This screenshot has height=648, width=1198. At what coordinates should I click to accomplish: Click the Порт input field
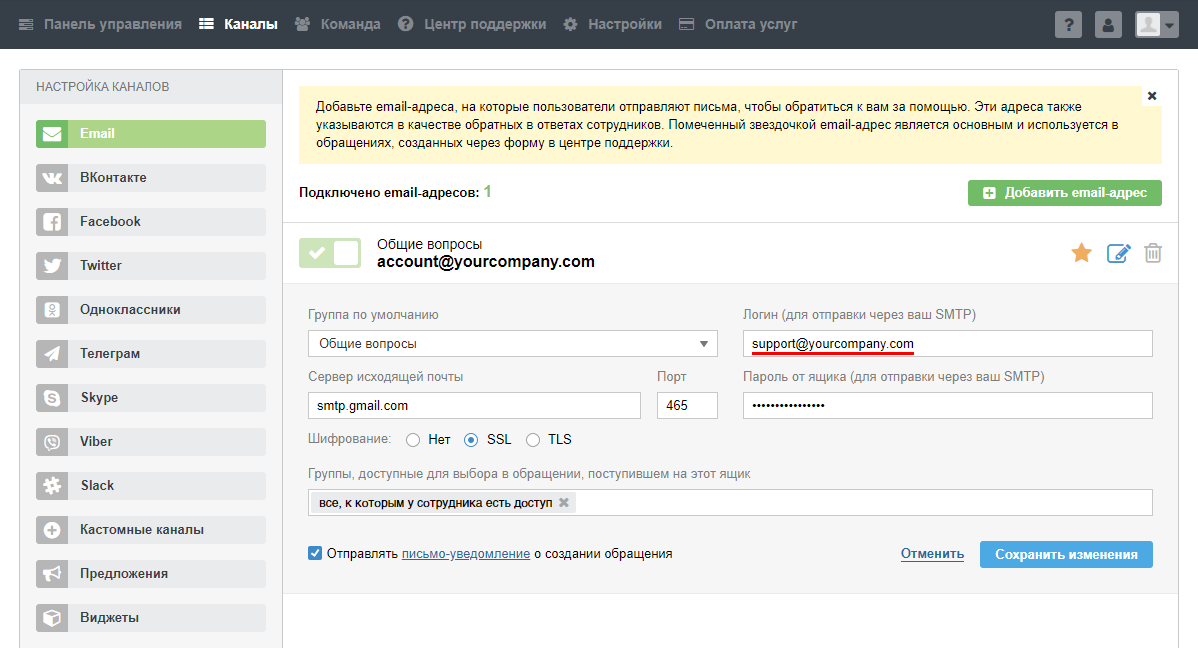(x=687, y=406)
